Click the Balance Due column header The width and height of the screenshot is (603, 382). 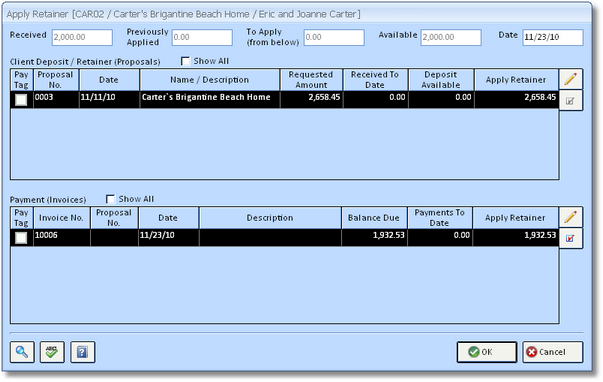(374, 218)
